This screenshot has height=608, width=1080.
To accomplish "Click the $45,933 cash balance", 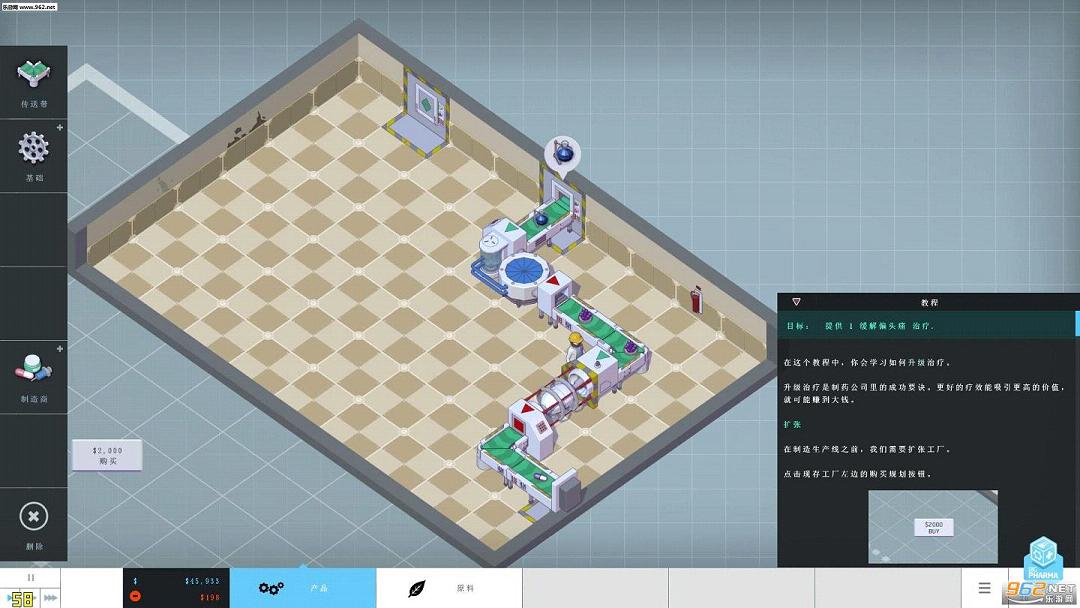I will click(x=202, y=580).
